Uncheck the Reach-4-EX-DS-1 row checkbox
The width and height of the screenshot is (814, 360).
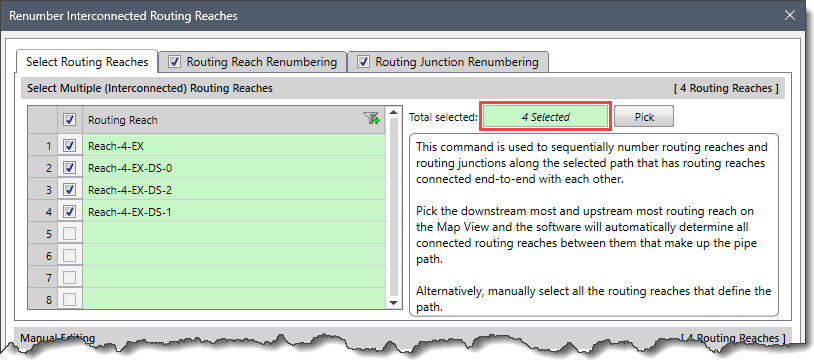click(x=70, y=211)
